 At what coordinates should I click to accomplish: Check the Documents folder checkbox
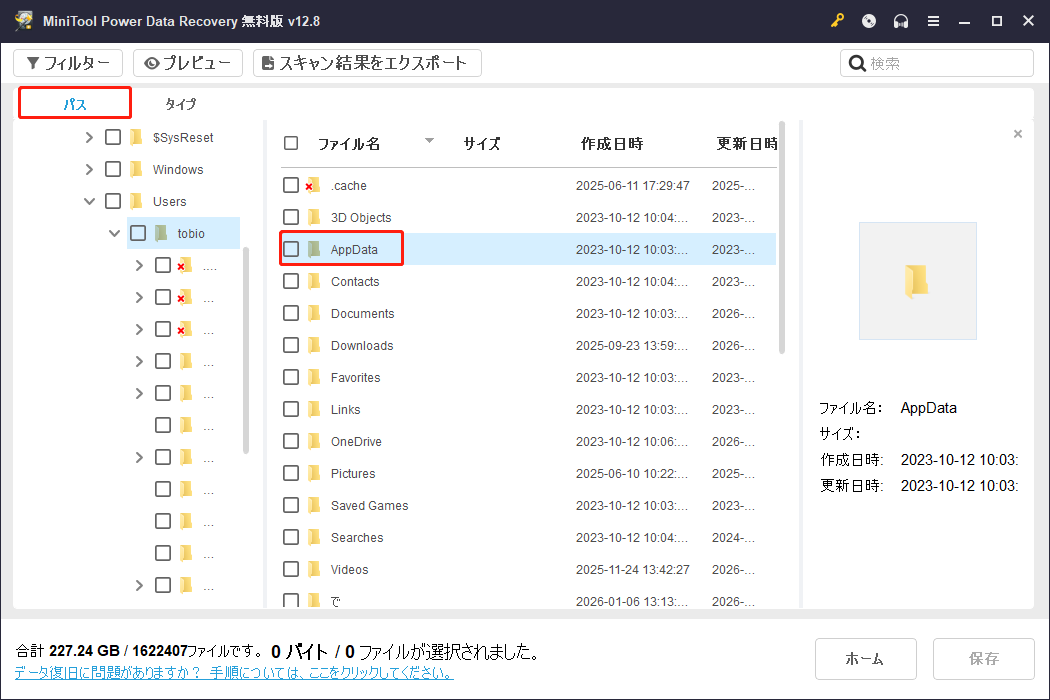291,313
